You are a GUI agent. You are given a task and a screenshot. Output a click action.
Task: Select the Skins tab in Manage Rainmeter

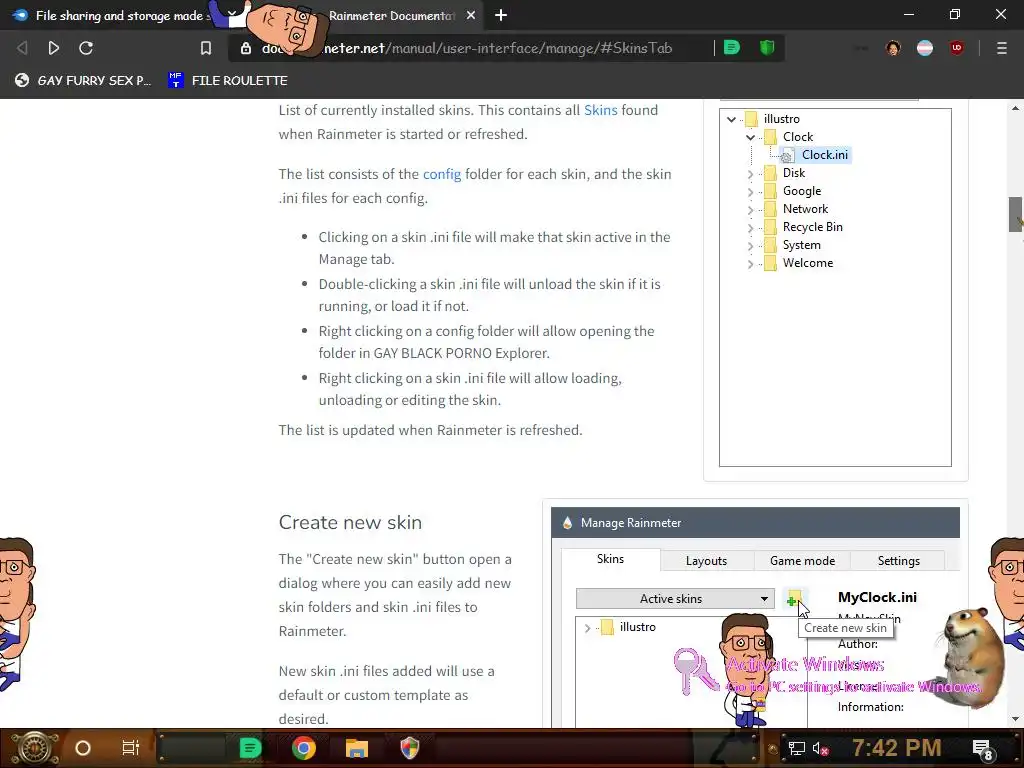click(611, 559)
